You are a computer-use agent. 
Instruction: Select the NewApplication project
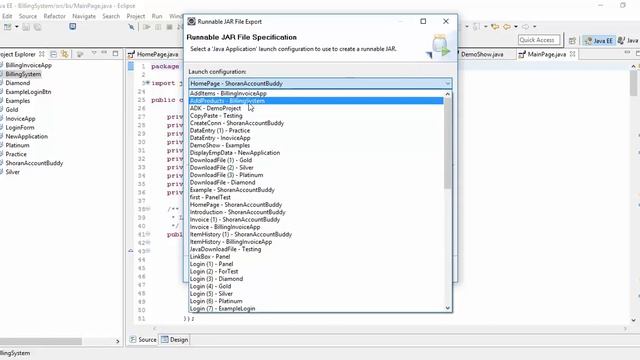point(27,136)
